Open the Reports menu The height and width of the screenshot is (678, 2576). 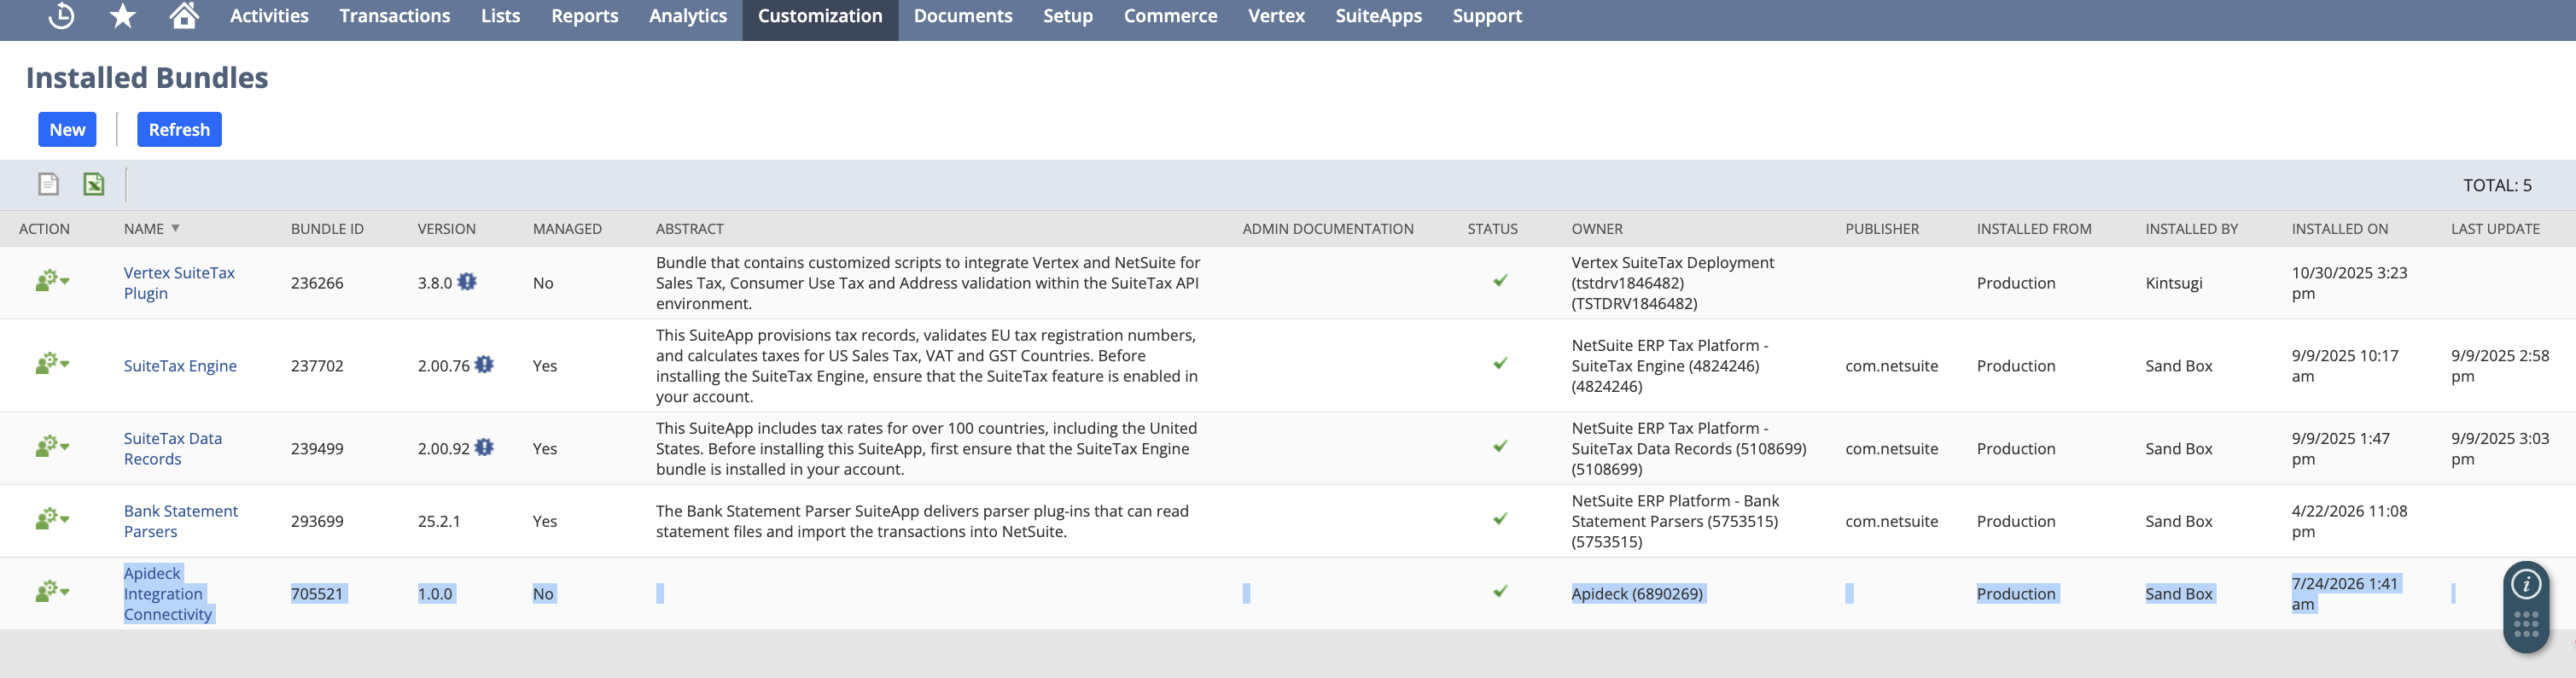click(x=585, y=16)
